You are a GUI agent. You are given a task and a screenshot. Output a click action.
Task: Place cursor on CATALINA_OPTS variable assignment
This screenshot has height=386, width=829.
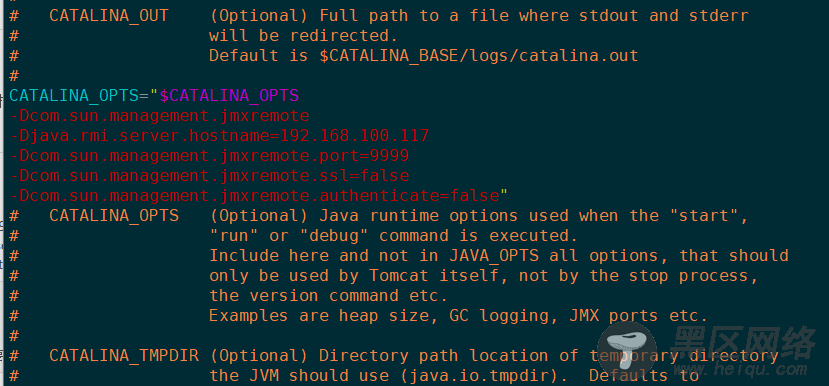click(x=74, y=96)
